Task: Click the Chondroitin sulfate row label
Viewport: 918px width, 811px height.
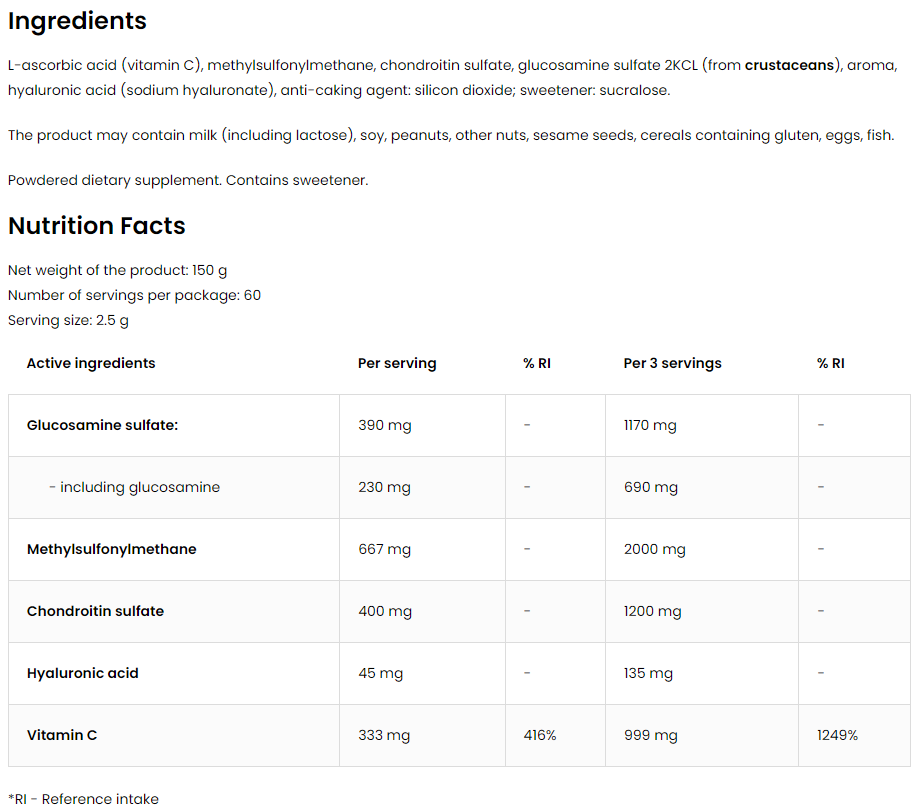Action: tap(95, 611)
